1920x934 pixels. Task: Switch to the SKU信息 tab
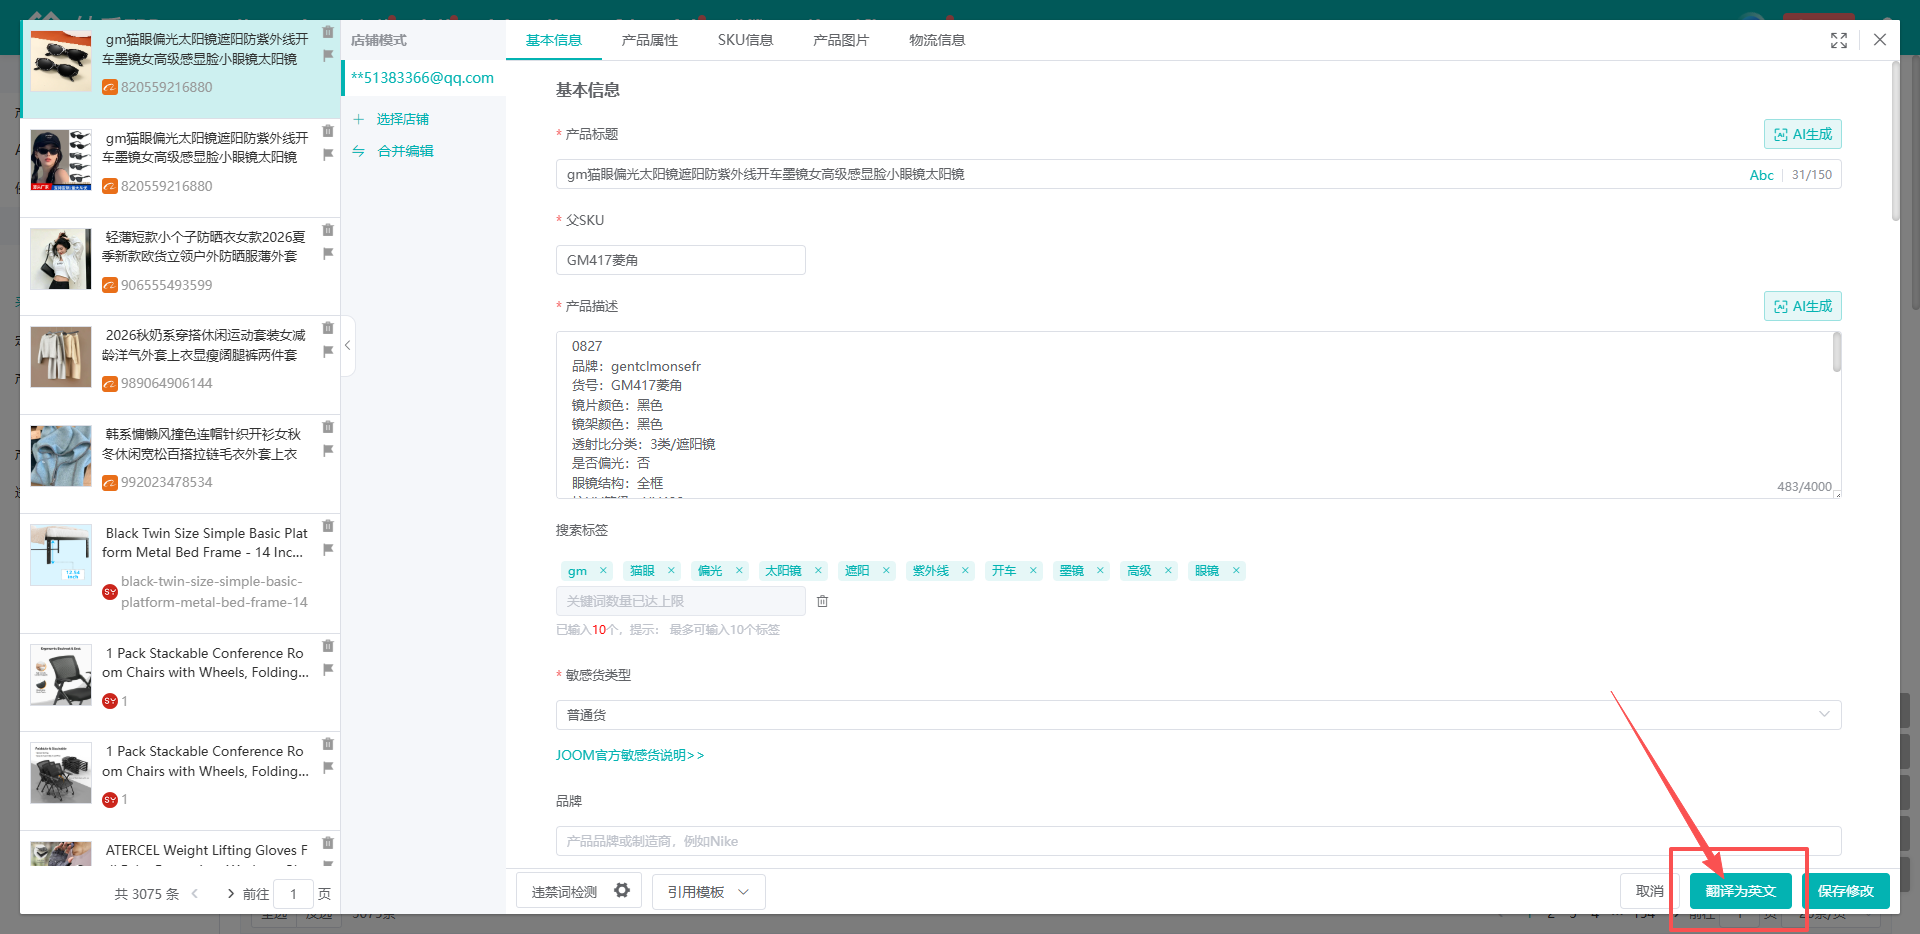745,40
